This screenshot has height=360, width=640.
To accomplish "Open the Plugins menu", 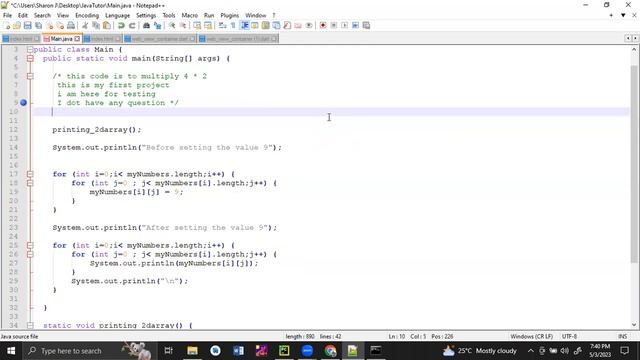I will tap(230, 16).
